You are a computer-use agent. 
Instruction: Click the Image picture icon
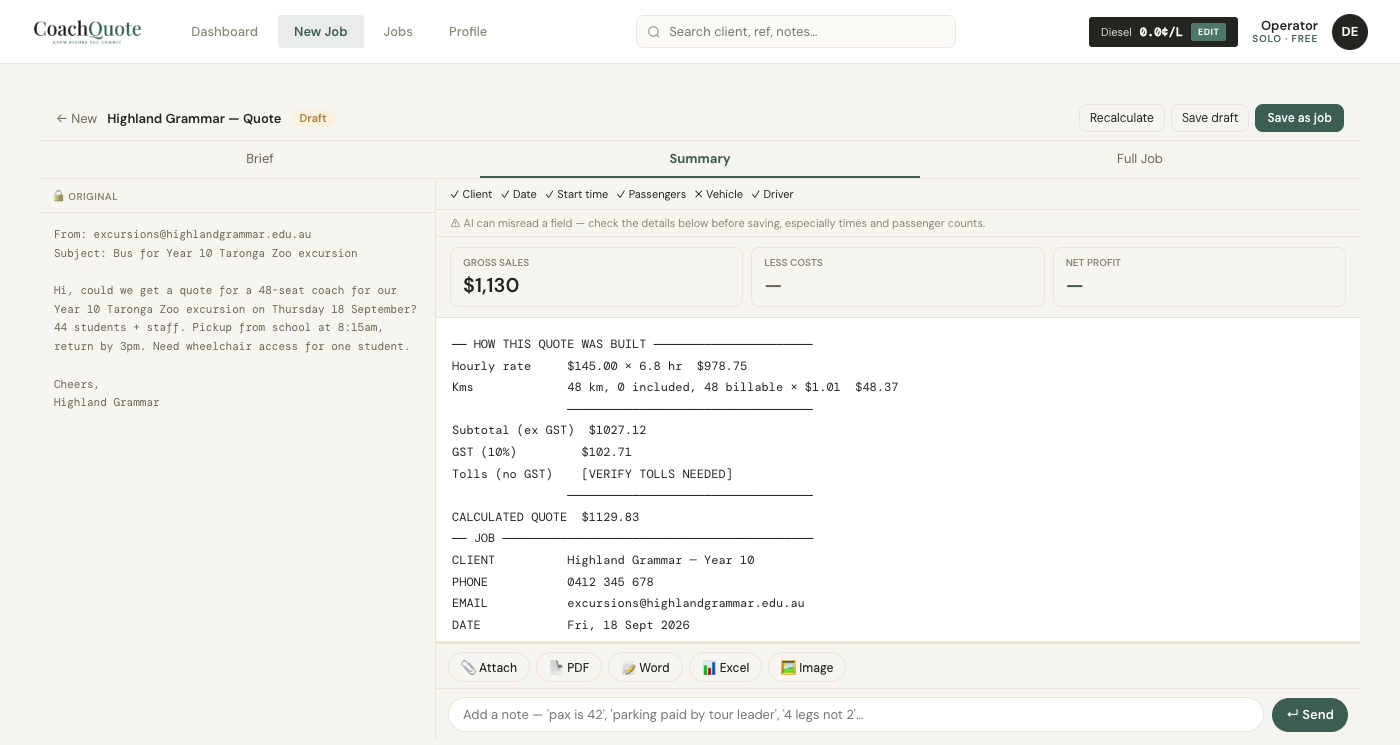[788, 668]
